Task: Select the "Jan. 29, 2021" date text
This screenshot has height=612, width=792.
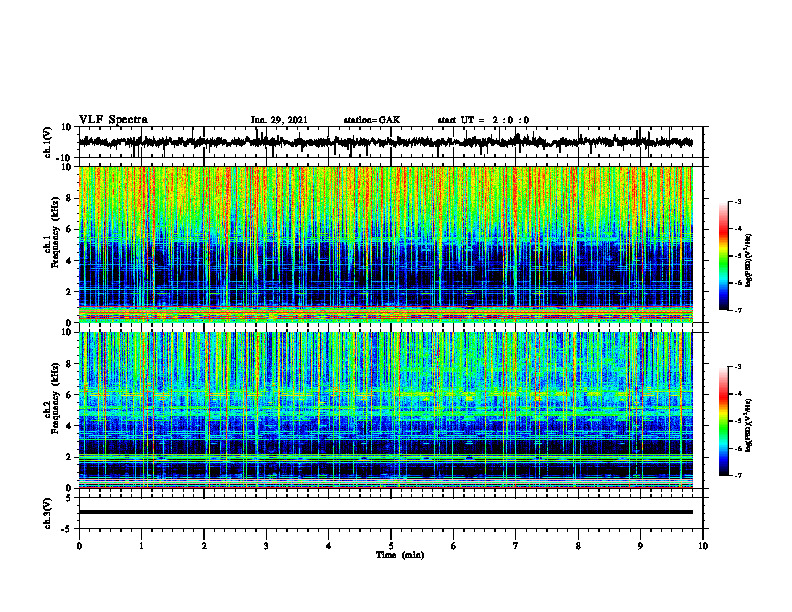Action: 279,120
